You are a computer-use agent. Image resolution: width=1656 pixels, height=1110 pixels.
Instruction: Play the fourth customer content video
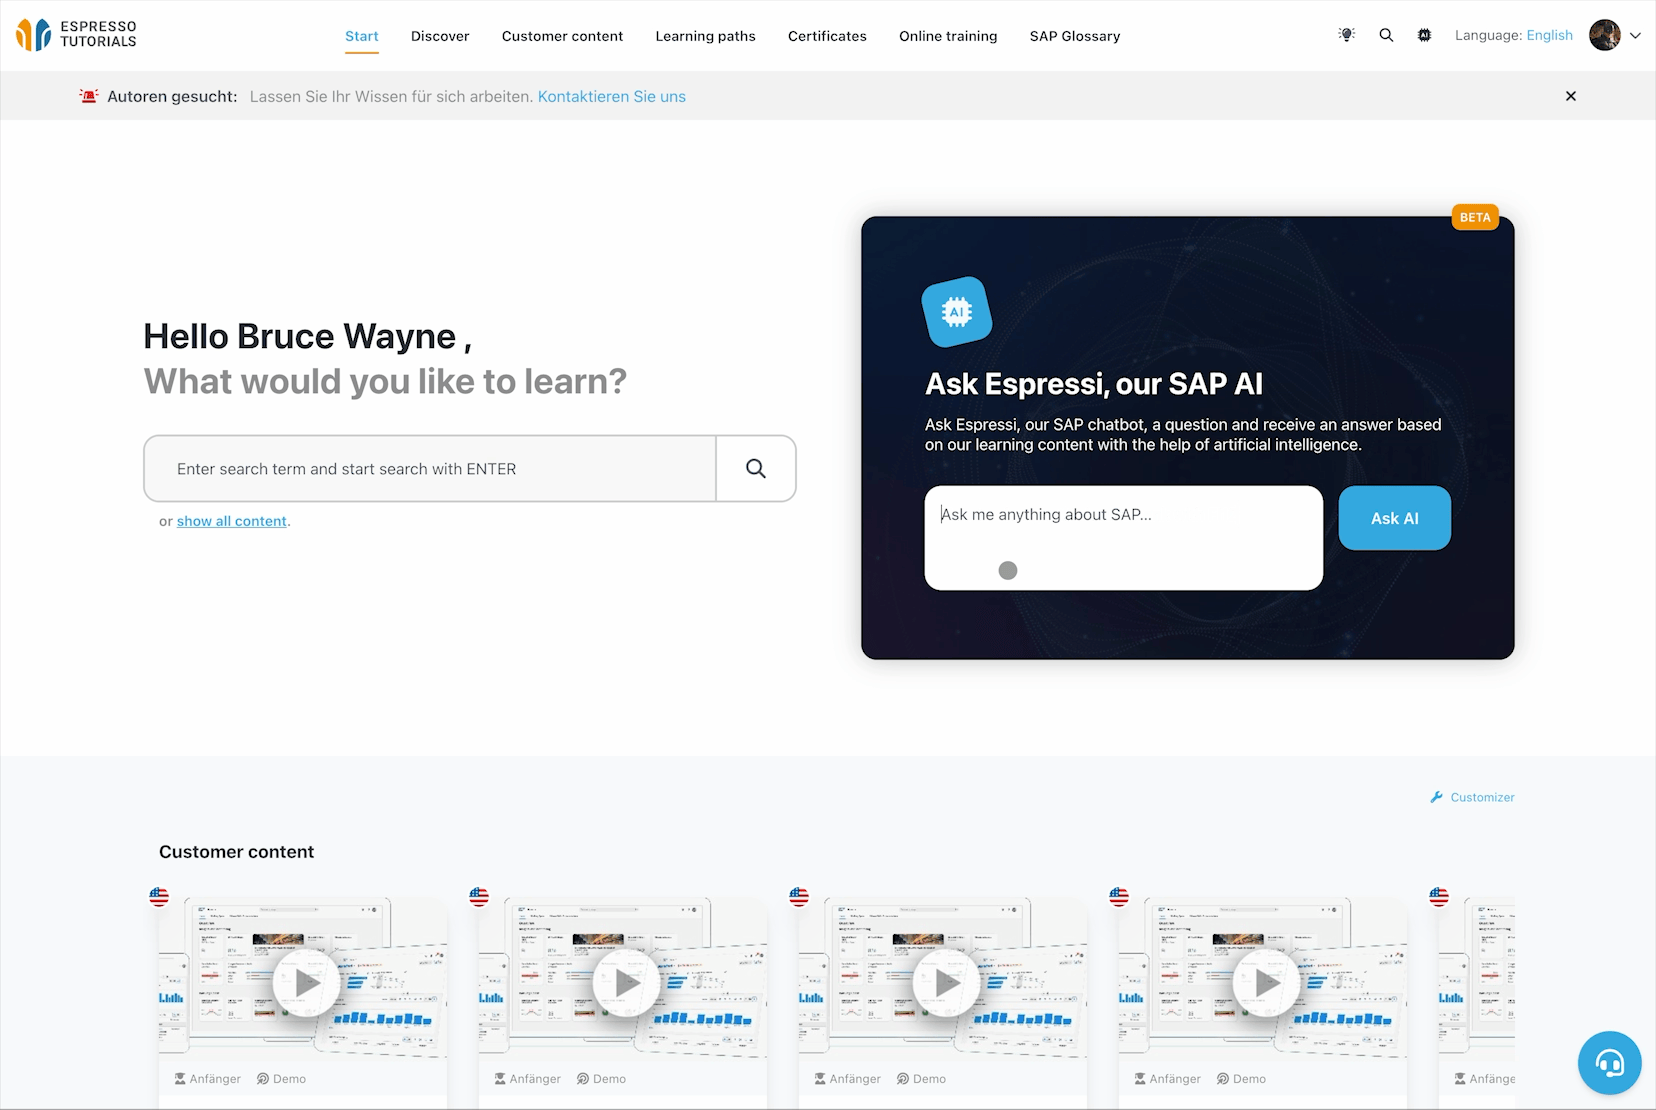pyautogui.click(x=1266, y=983)
